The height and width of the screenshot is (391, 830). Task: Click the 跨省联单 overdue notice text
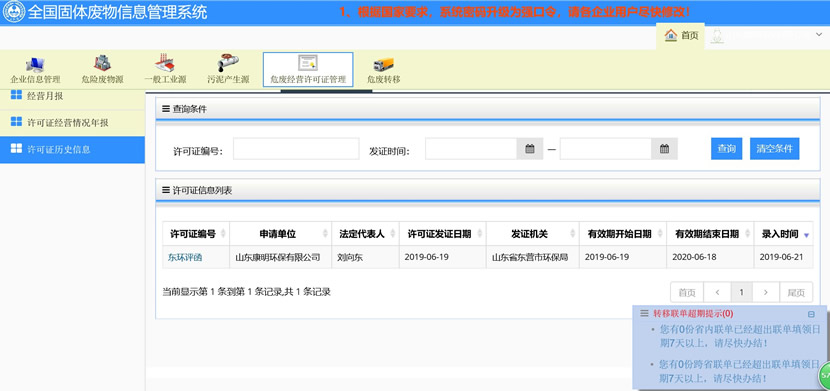coord(739,371)
